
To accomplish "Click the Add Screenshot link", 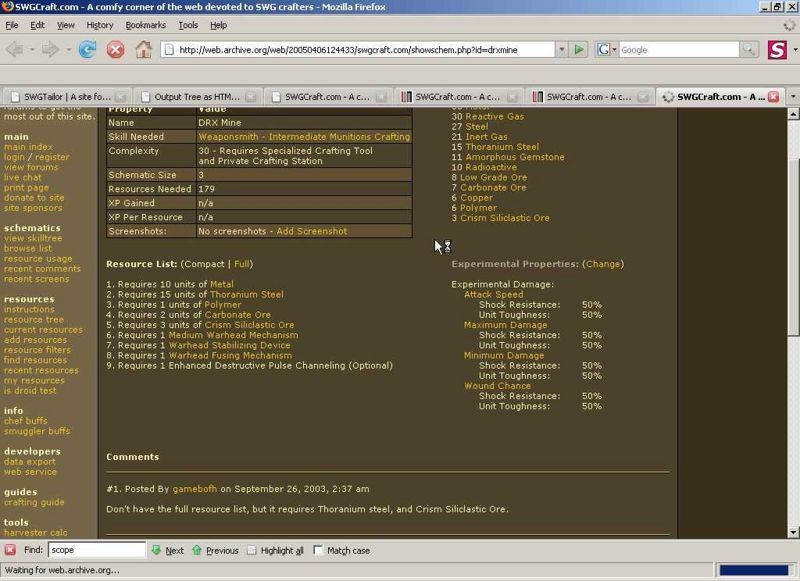I will [x=312, y=231].
